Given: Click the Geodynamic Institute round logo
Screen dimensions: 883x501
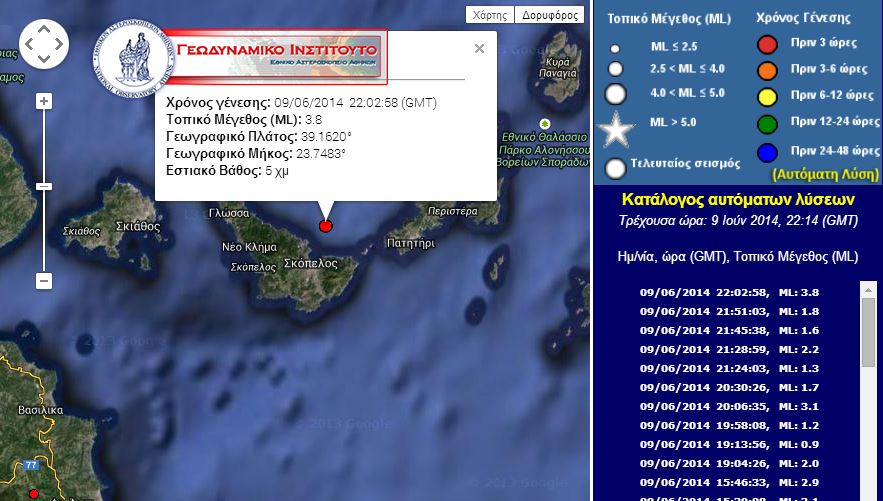Looking at the screenshot, I should [x=133, y=58].
